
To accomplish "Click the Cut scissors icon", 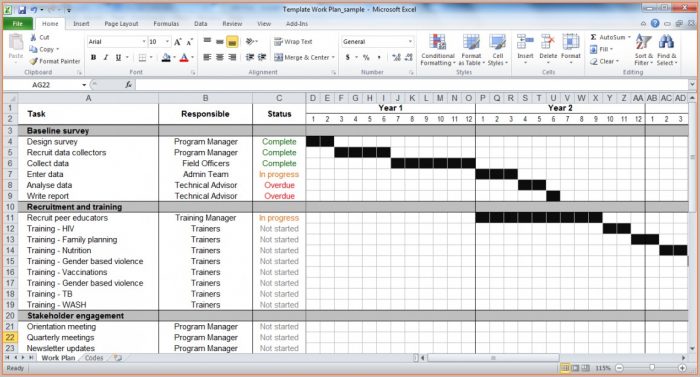I will pyautogui.click(x=33, y=38).
